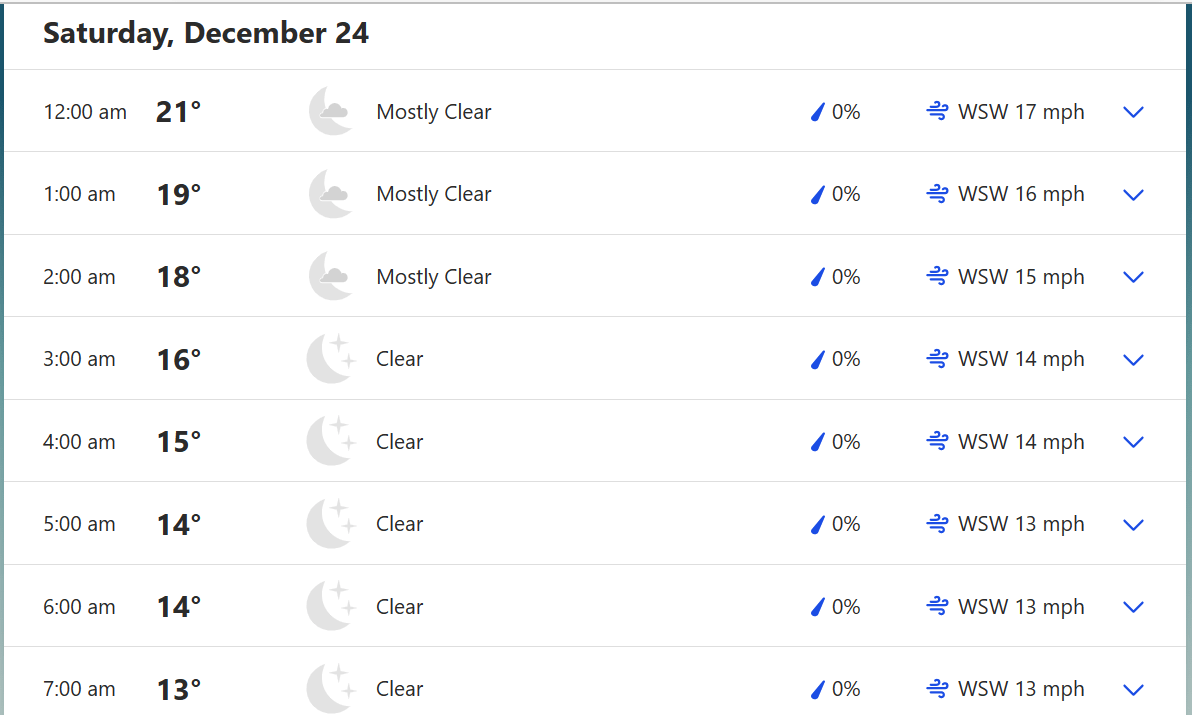Click the 21° temperature reading
Viewport: 1192px width, 715px height.
pos(178,112)
